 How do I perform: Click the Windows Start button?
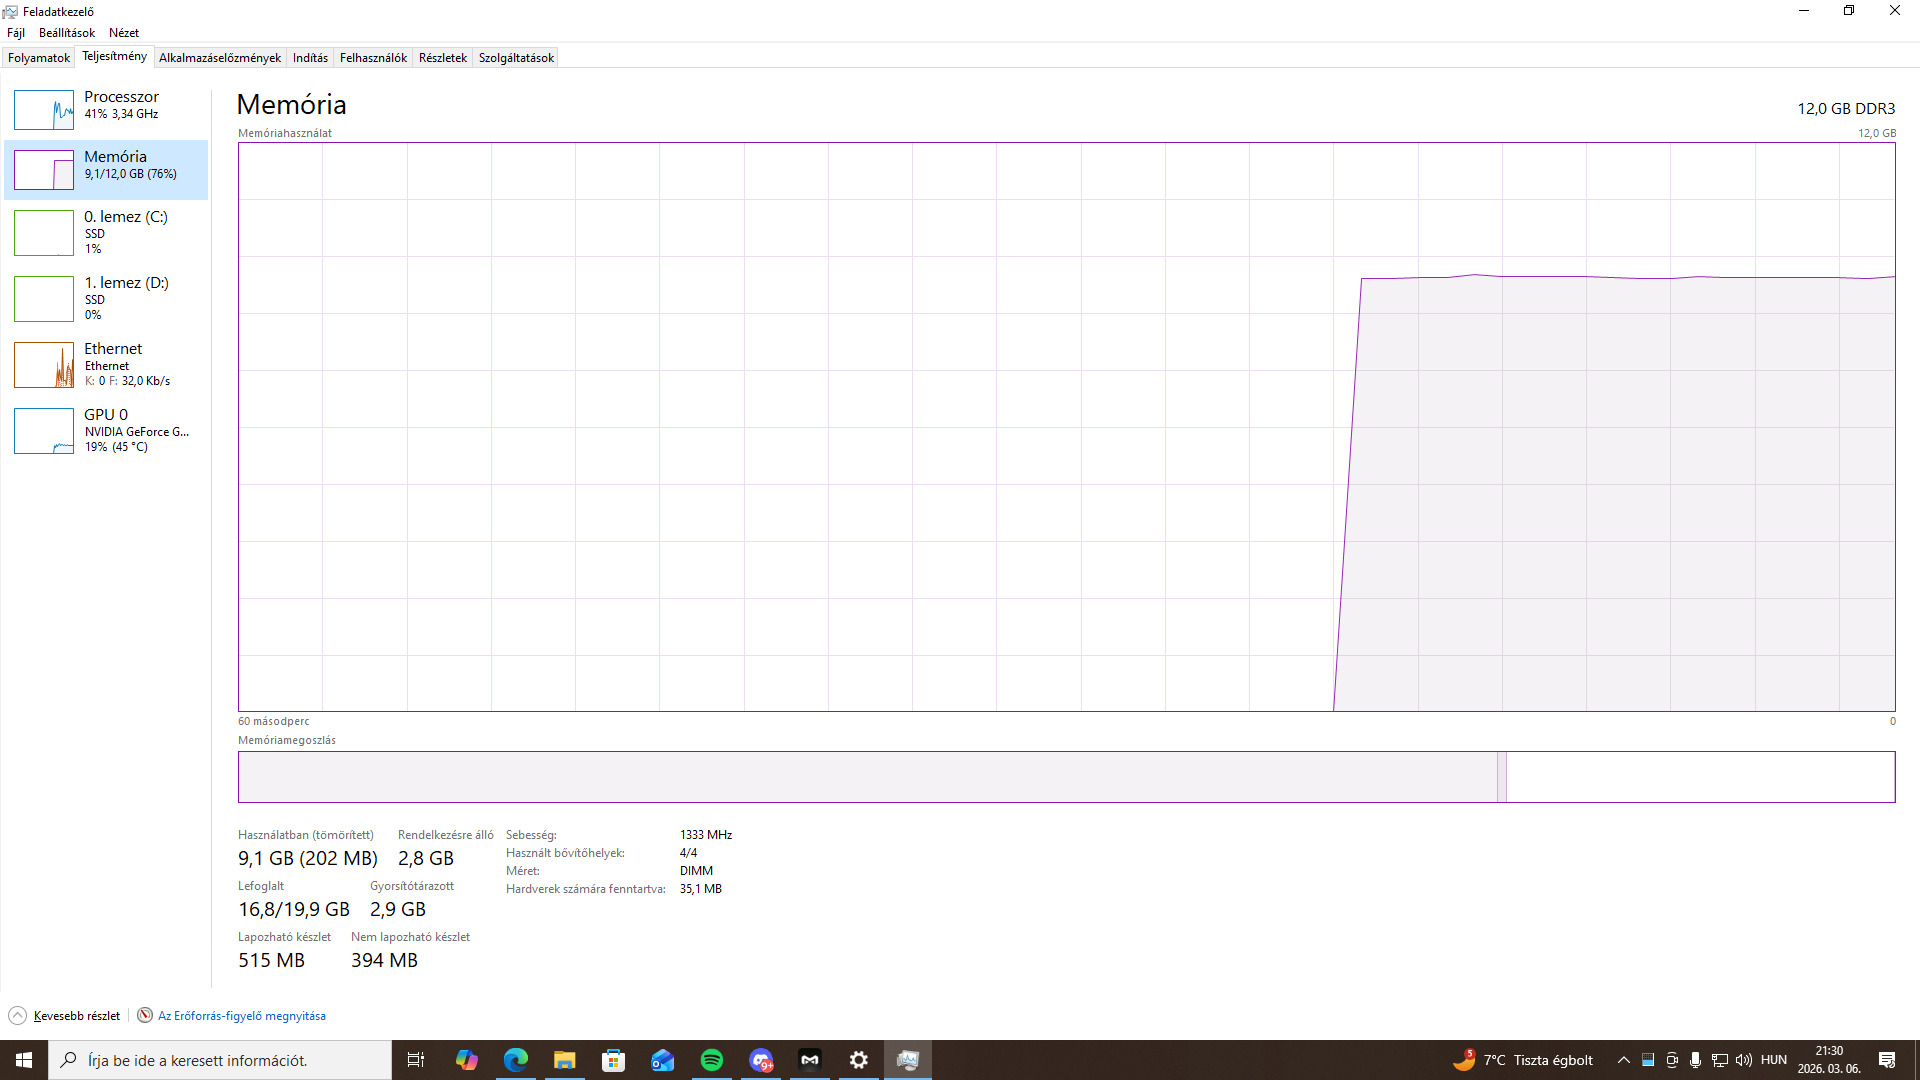pyautogui.click(x=24, y=1060)
